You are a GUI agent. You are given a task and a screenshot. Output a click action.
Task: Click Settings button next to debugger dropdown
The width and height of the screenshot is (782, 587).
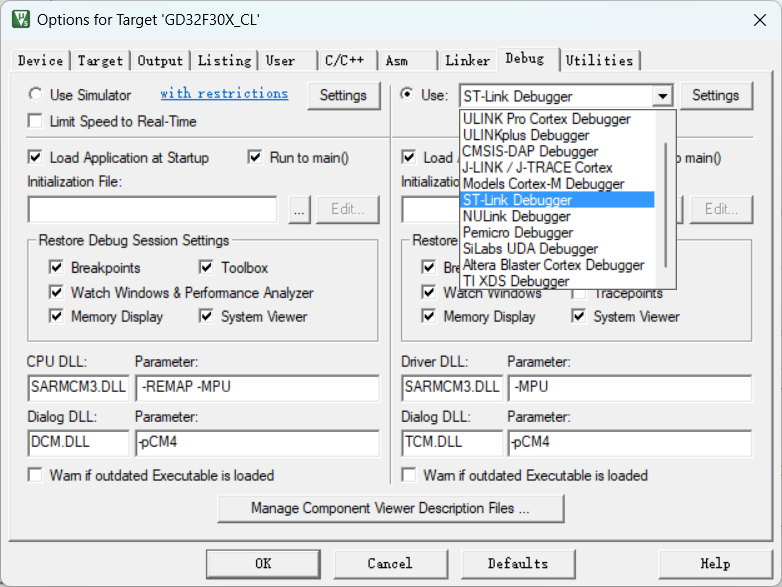(x=716, y=95)
